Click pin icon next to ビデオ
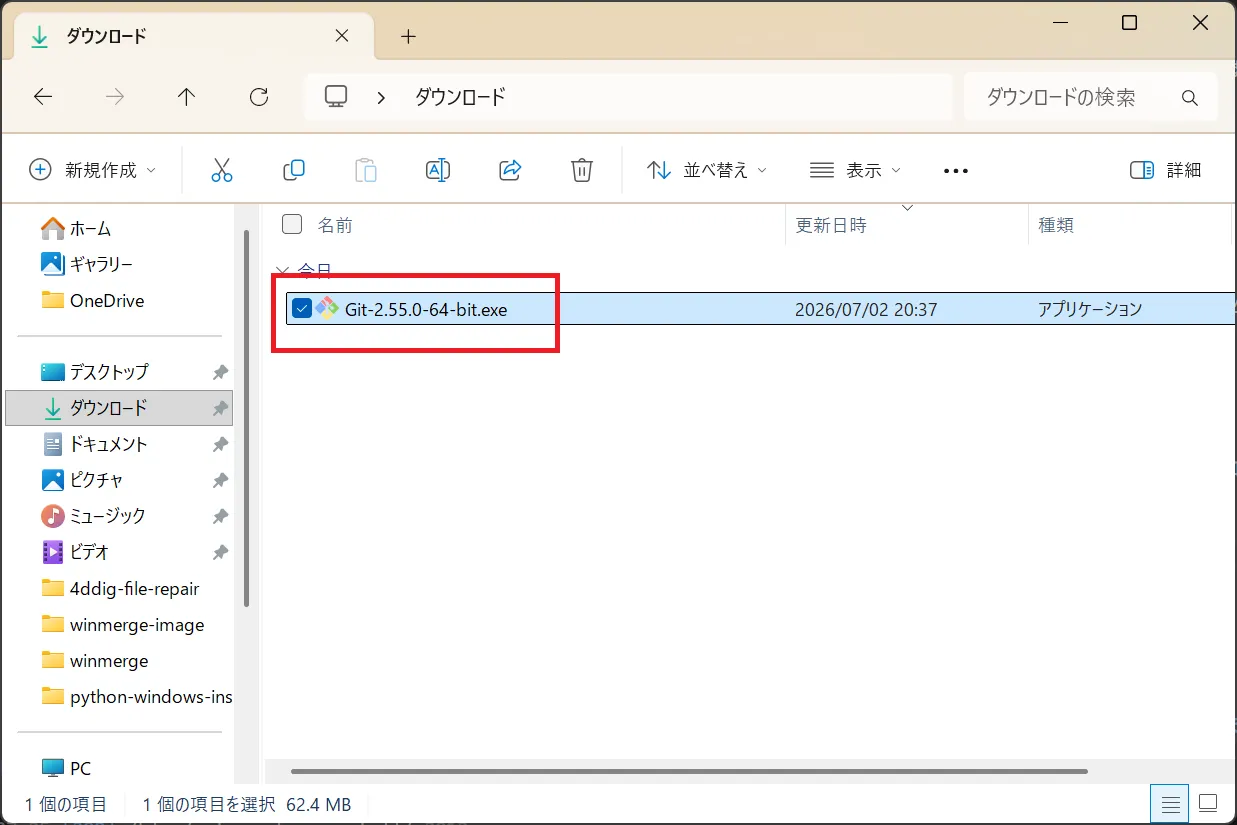1237x825 pixels. click(220, 552)
